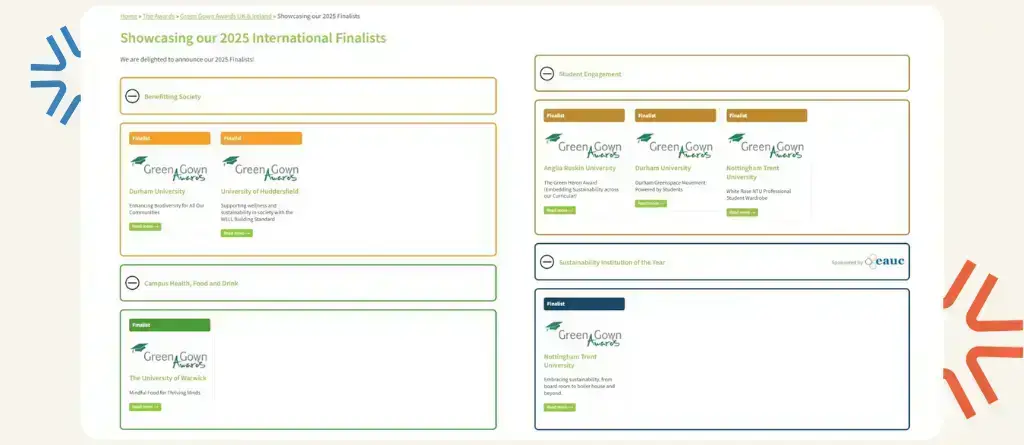The width and height of the screenshot is (1024, 445).
Task: Click Sustainability Institution of the Year heading
Action: tap(612, 263)
